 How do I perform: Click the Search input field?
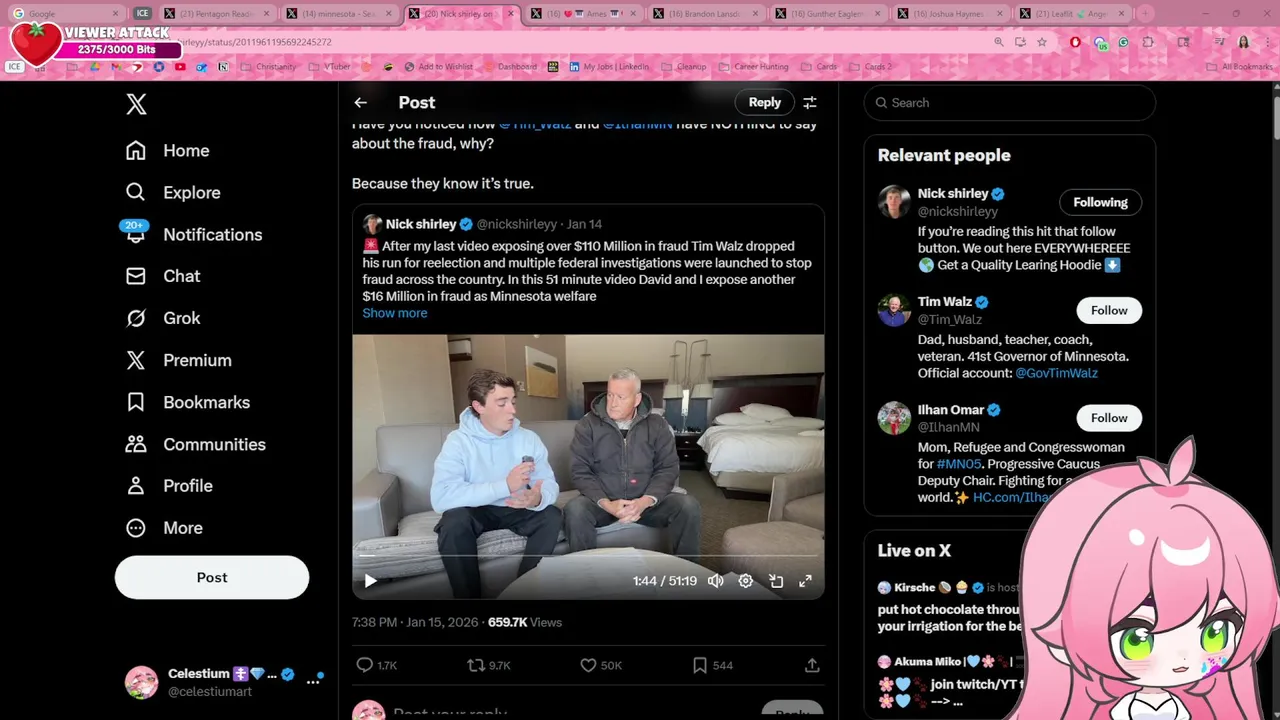tap(1010, 103)
